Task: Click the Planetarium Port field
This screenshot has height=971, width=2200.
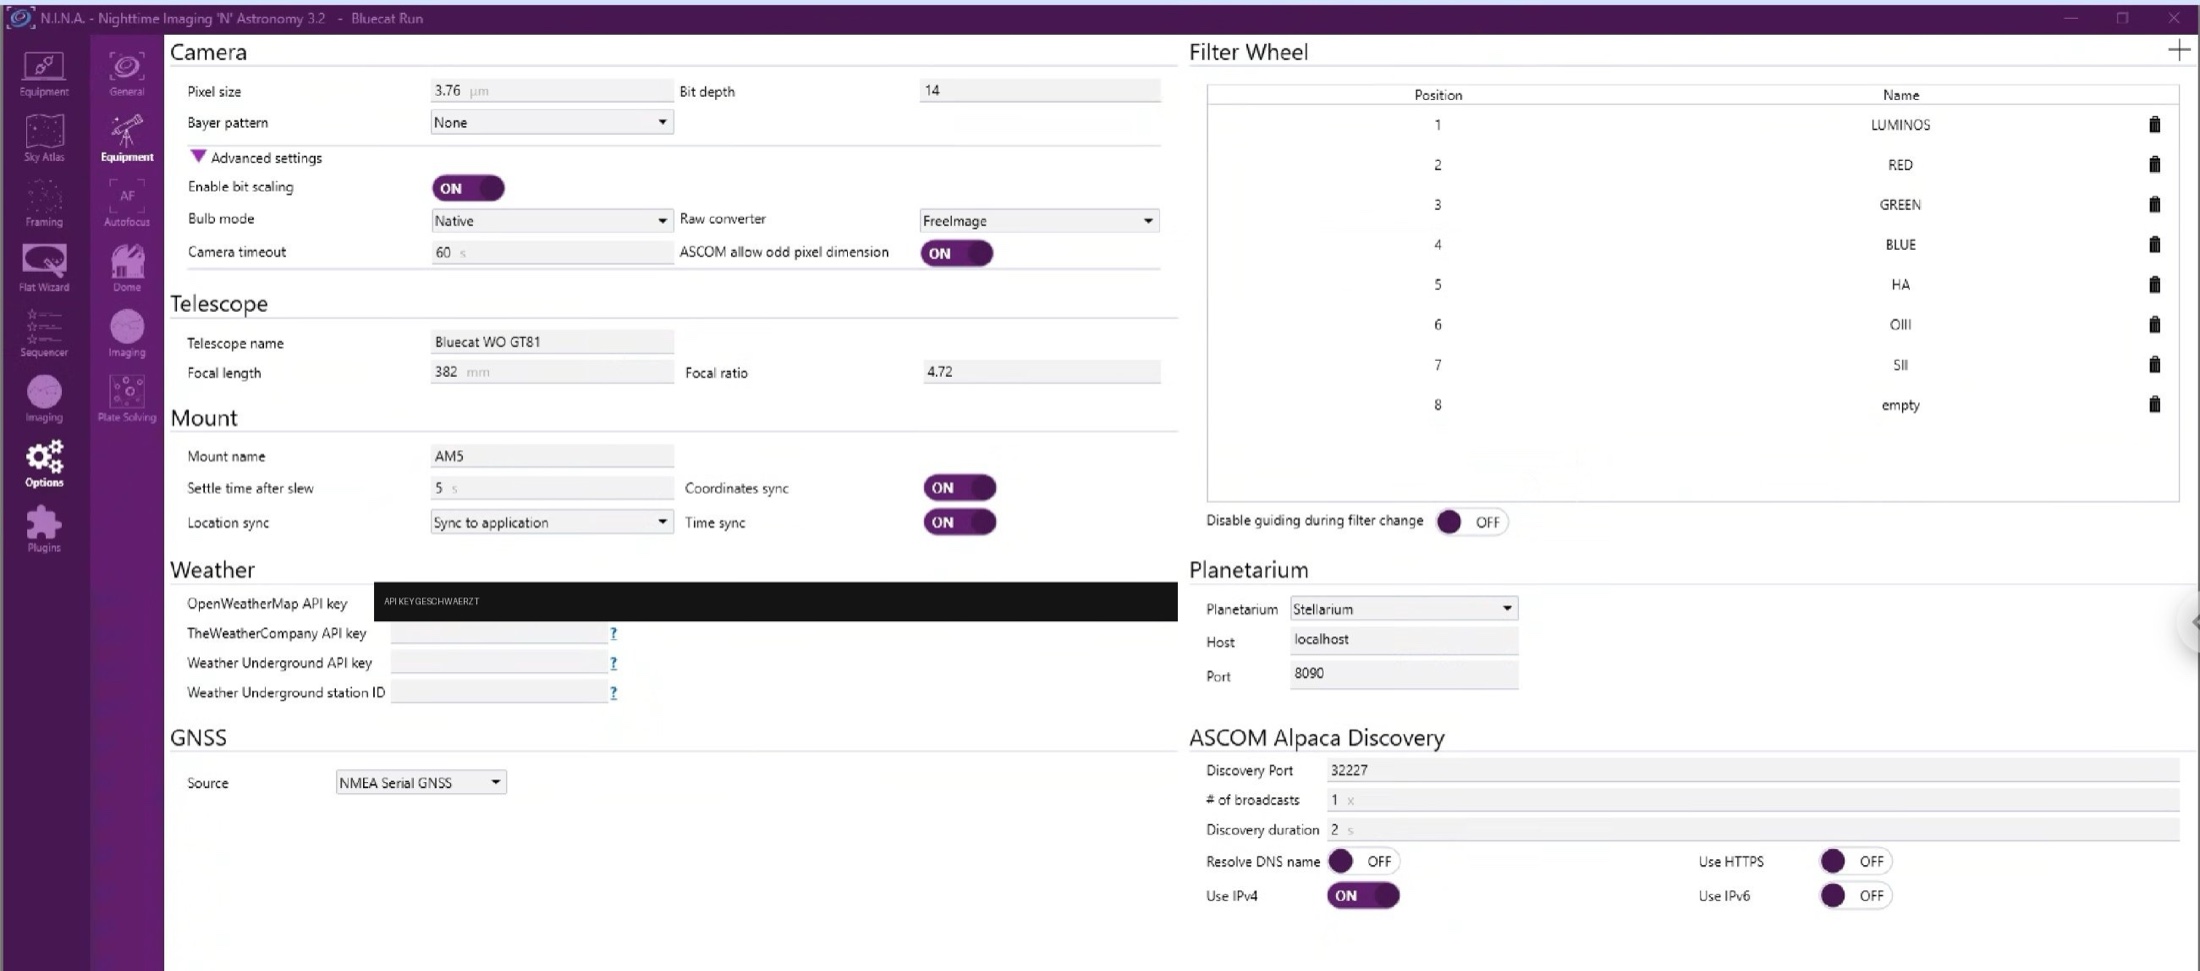Action: (x=1404, y=674)
